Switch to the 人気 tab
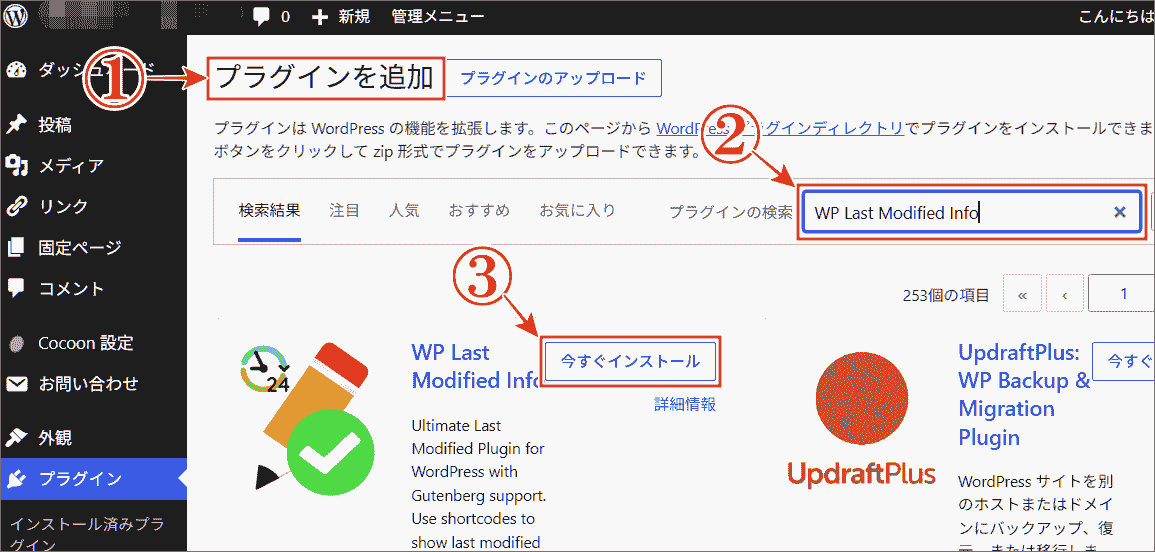Viewport: 1155px width, 552px height. [404, 211]
